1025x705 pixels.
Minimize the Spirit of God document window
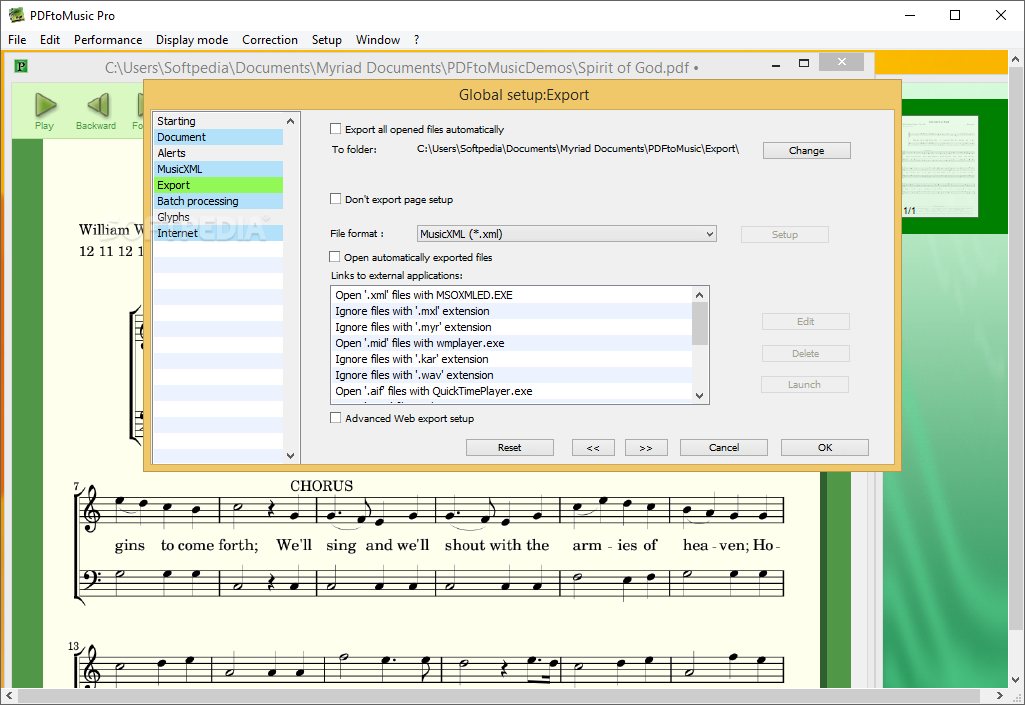coord(776,63)
